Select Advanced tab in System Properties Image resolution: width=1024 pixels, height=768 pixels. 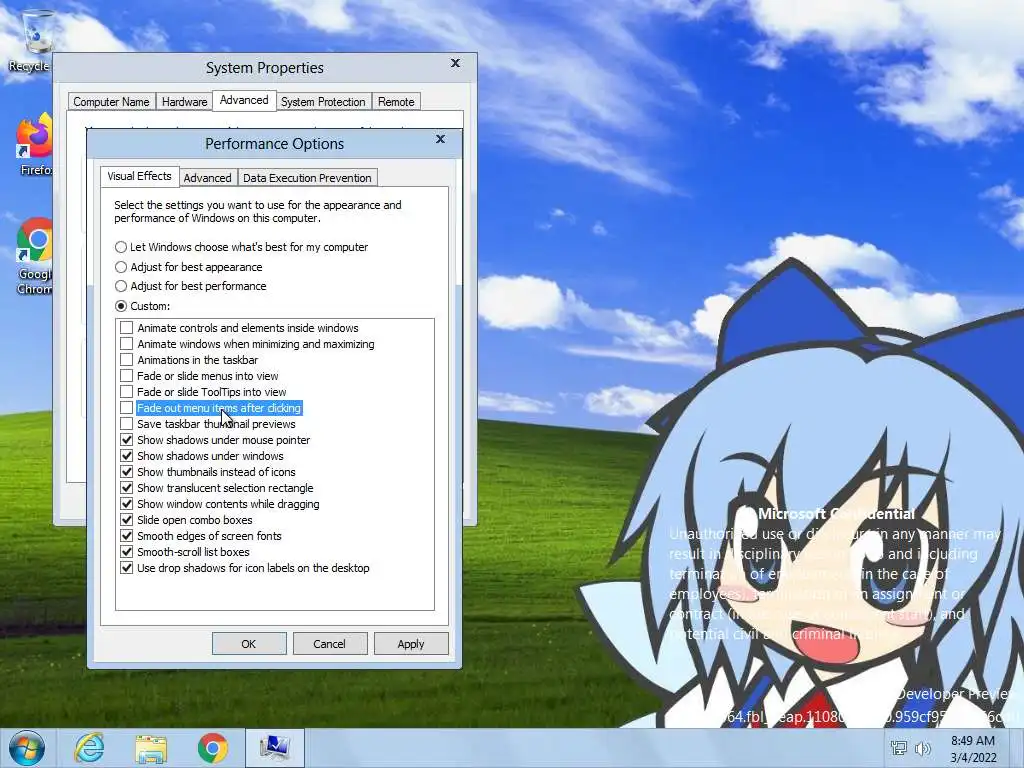click(x=244, y=100)
